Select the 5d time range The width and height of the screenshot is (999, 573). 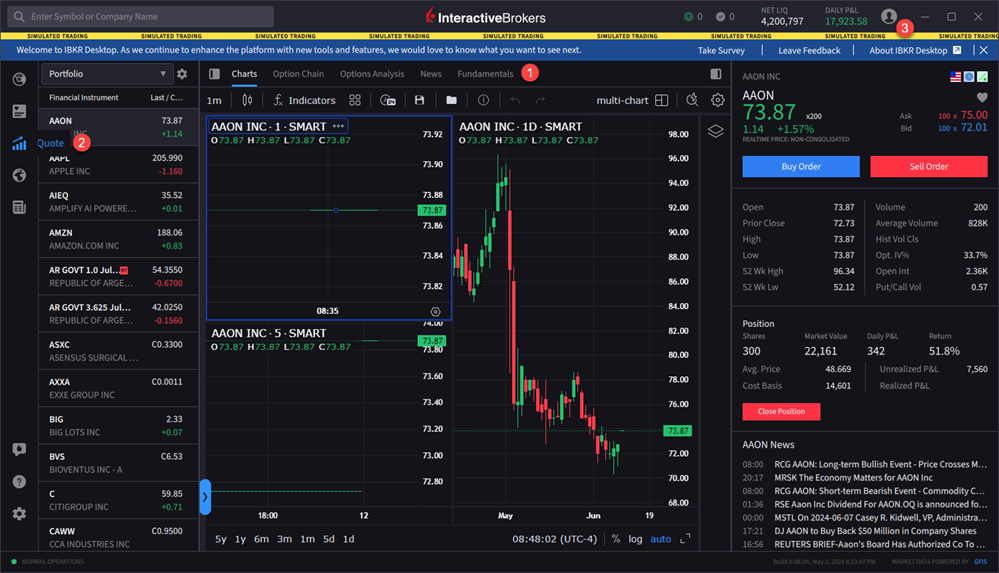coord(329,539)
